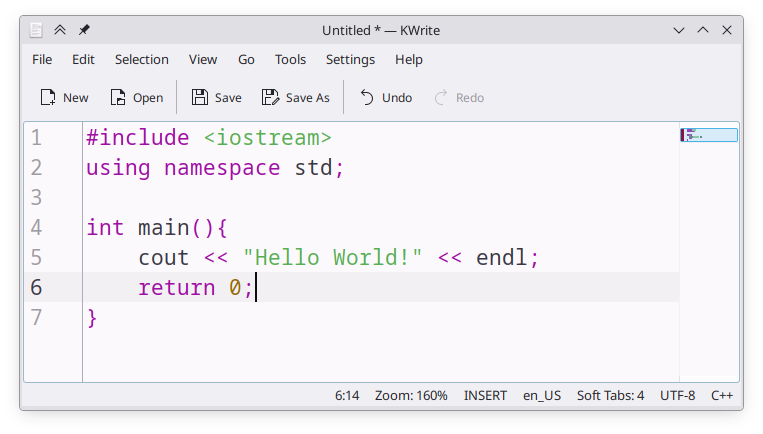Image resolution: width=763 pixels, height=434 pixels.
Task: Click the closing brace on line 7
Action: coord(92,318)
